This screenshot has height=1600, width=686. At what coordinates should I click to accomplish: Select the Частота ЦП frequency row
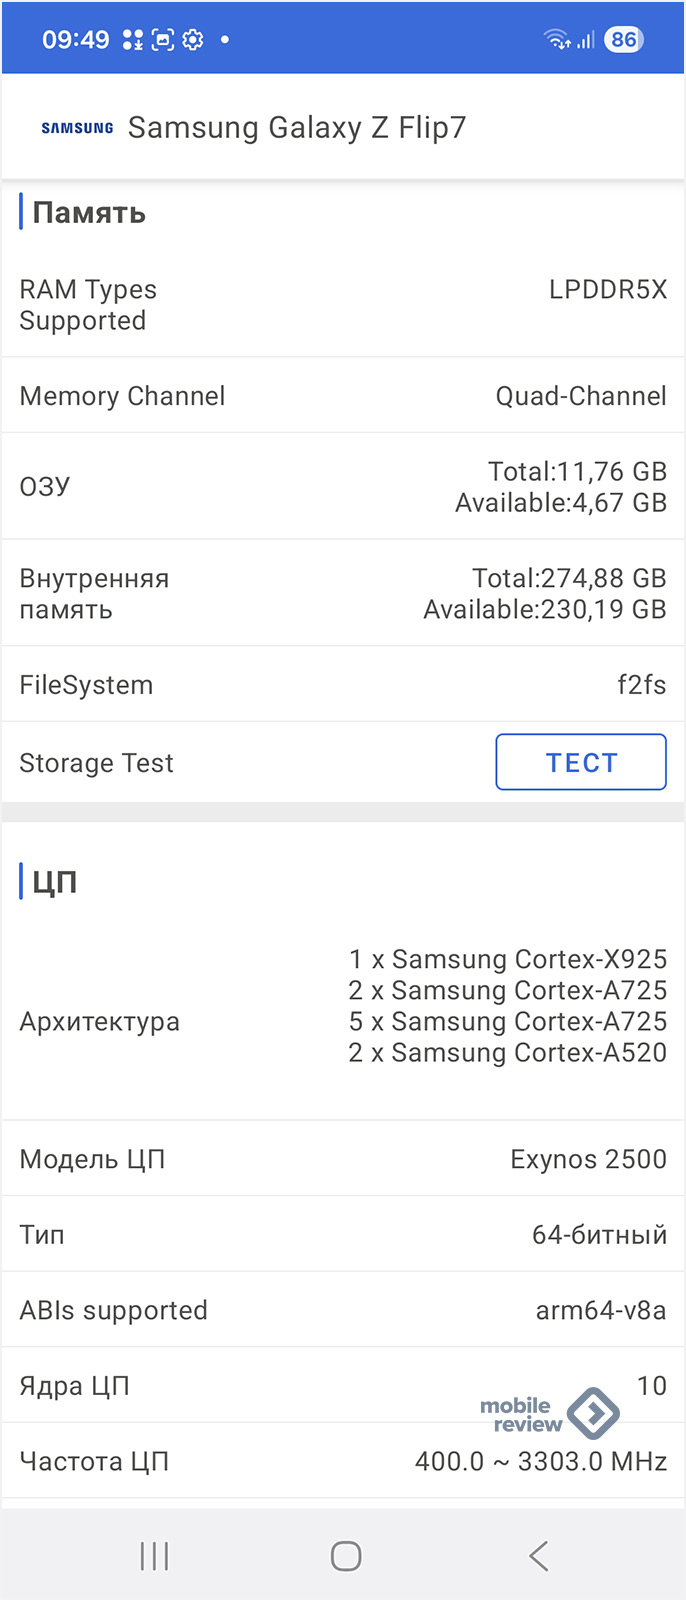(x=343, y=1461)
